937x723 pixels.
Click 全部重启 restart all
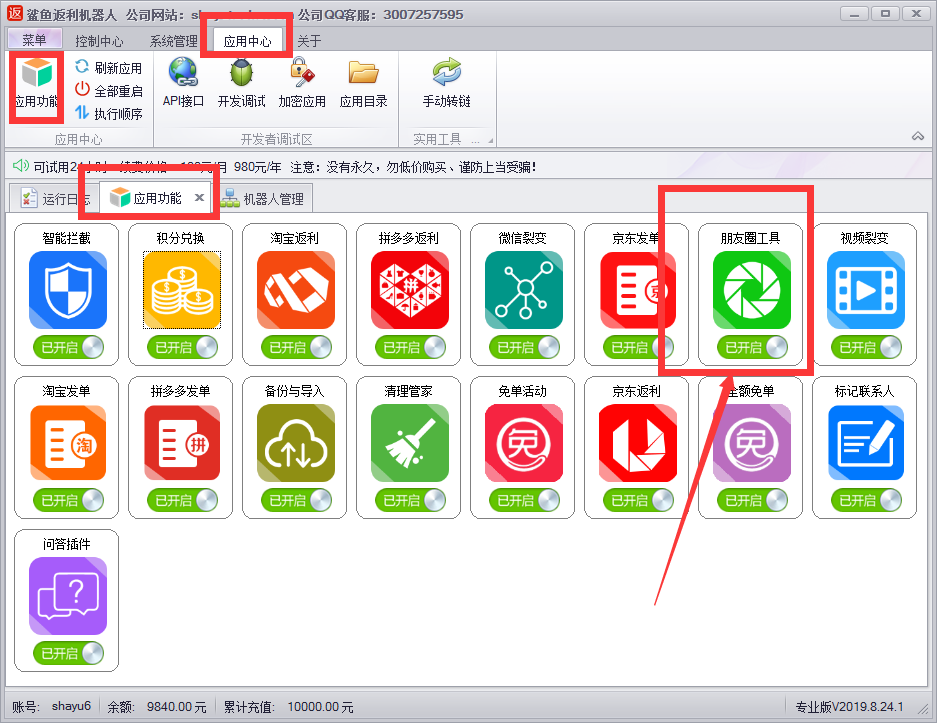click(109, 91)
